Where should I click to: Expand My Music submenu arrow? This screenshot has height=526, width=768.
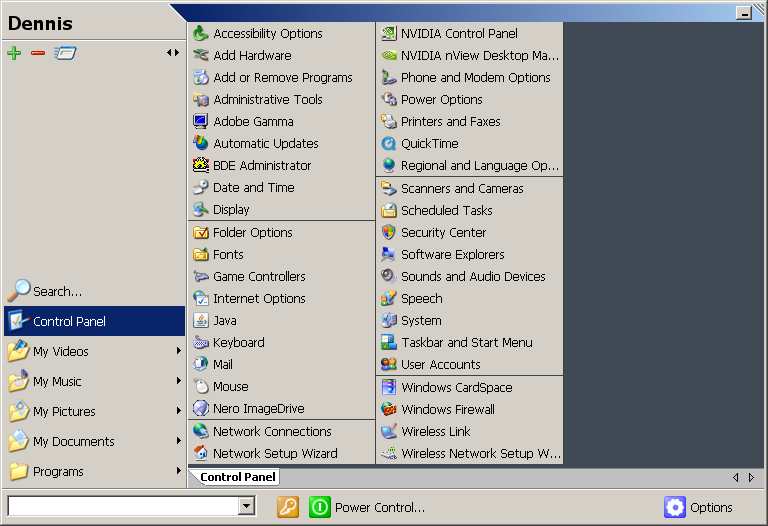(x=178, y=381)
